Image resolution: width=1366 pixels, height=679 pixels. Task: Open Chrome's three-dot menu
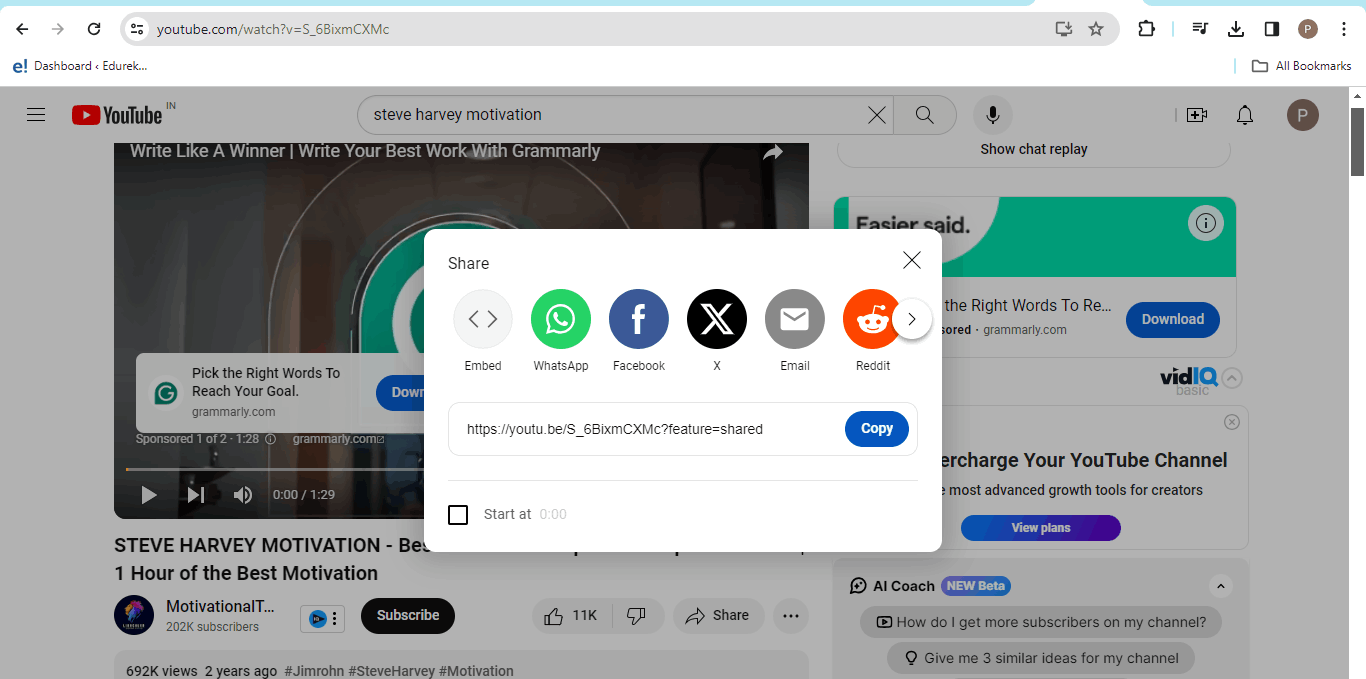point(1343,29)
